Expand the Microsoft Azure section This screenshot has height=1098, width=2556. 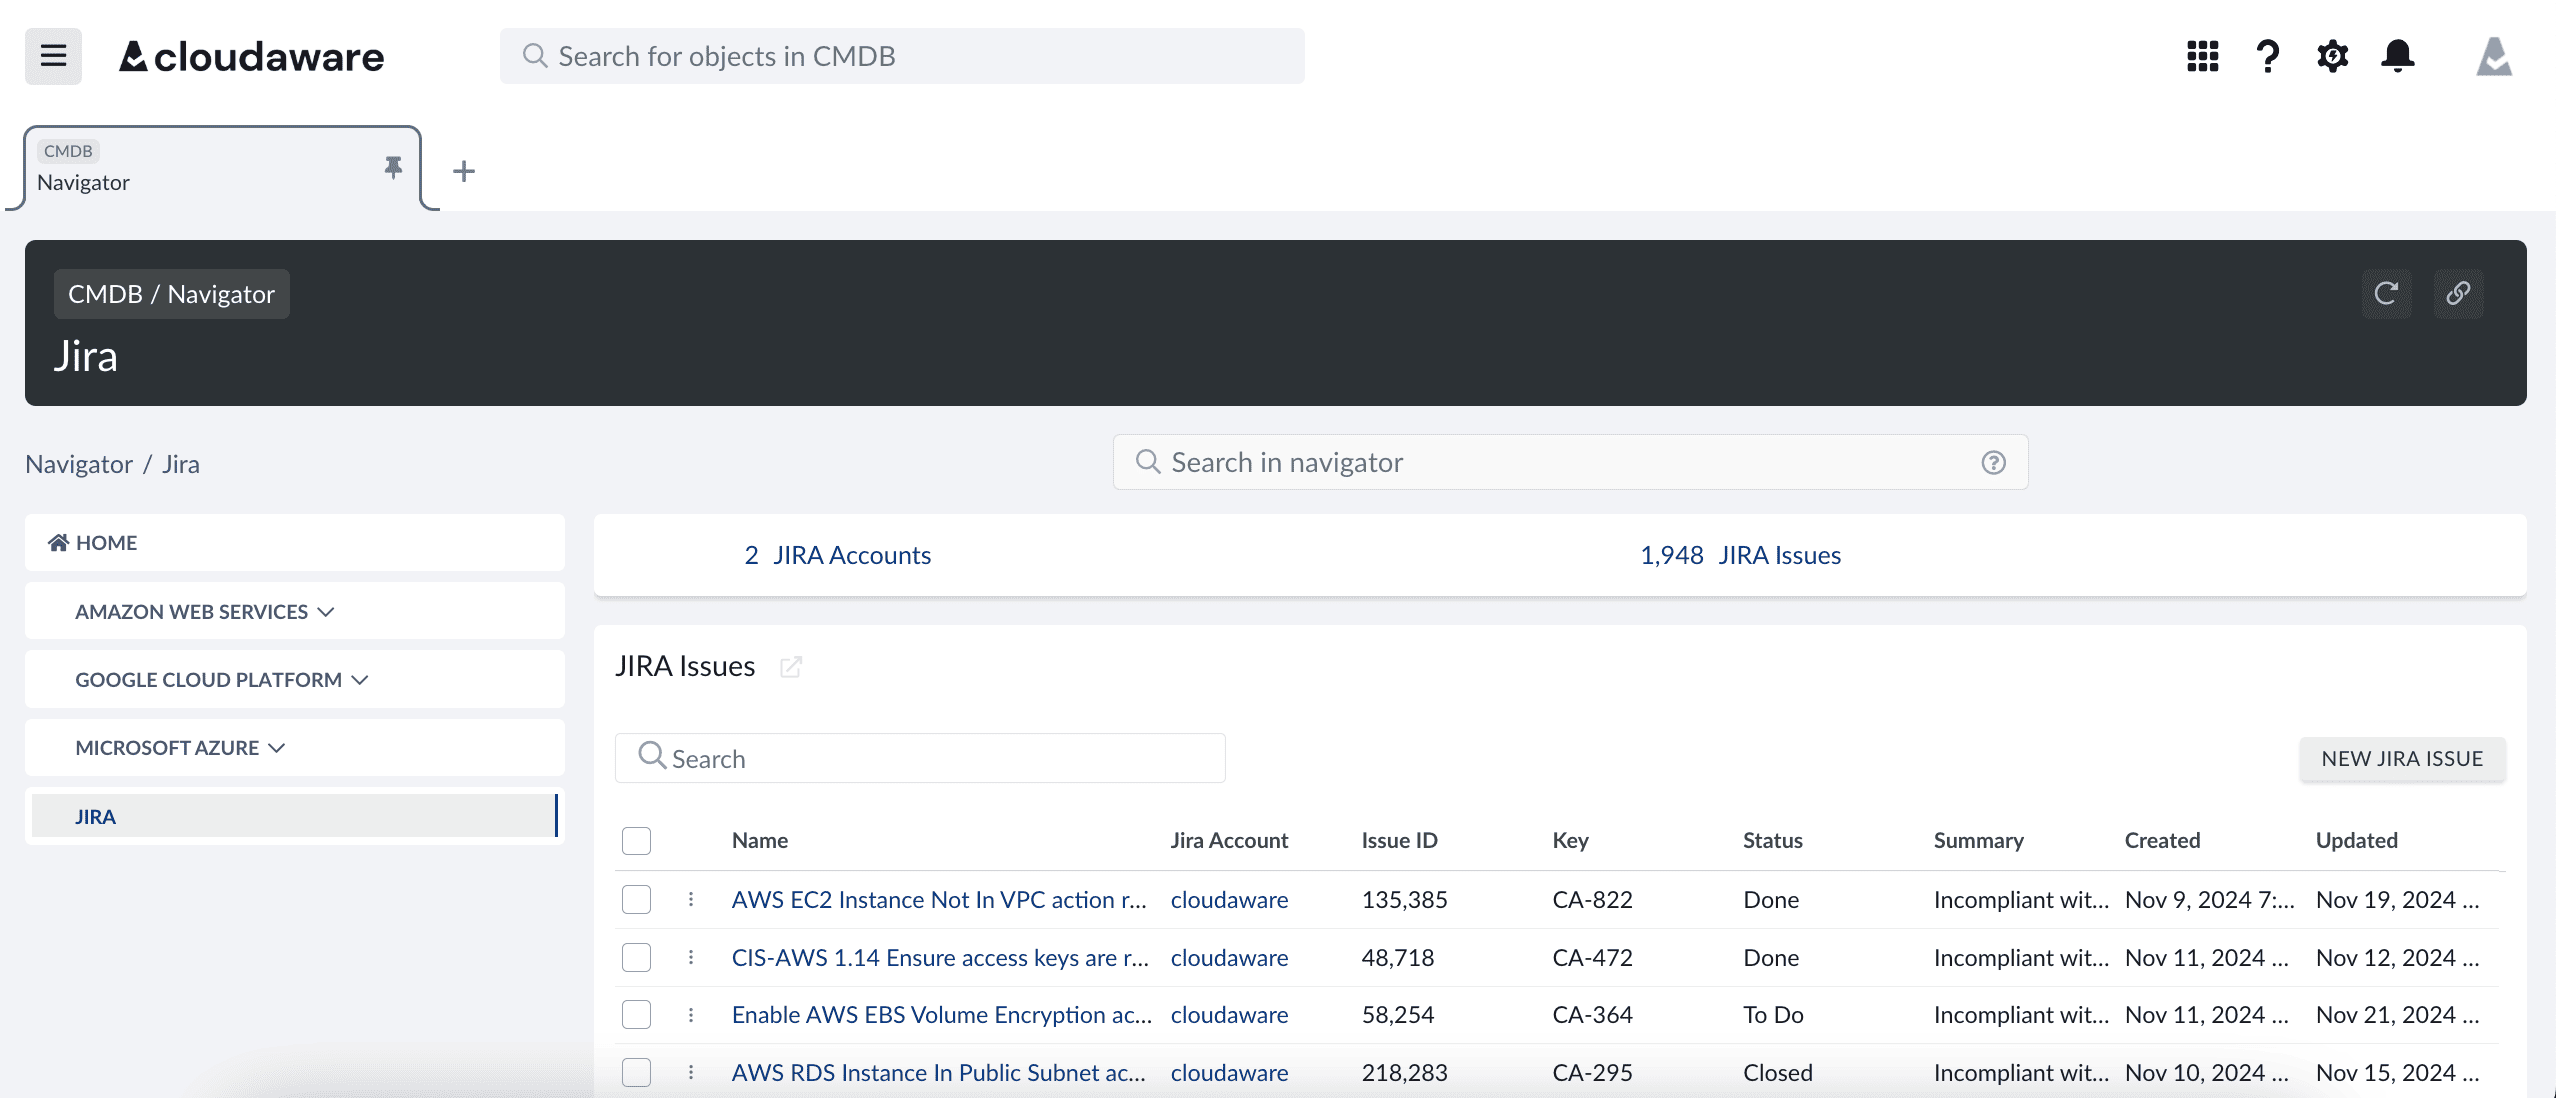pos(180,748)
